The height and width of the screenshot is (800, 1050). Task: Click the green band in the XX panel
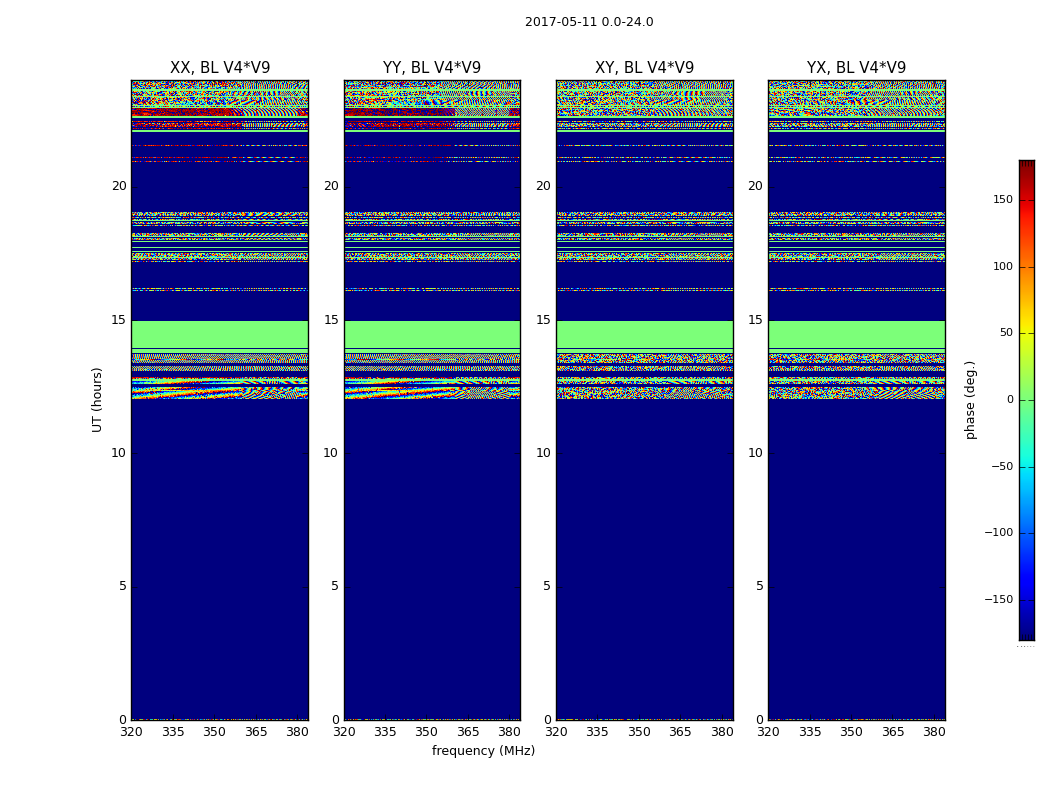coord(220,334)
